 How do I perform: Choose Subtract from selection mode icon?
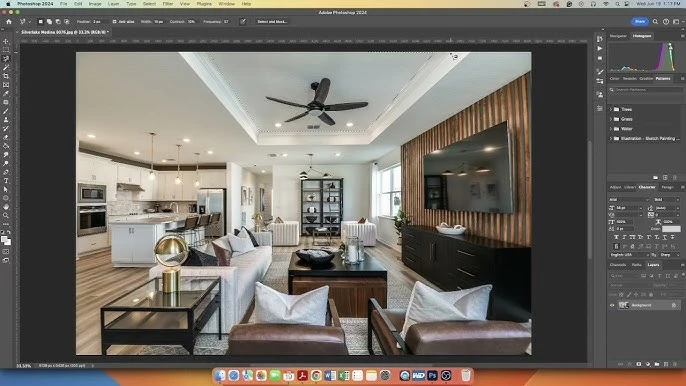58,21
